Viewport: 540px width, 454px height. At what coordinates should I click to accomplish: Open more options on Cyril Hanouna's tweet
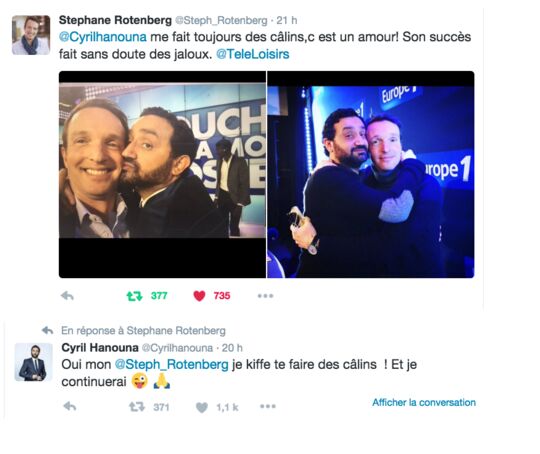[268, 406]
